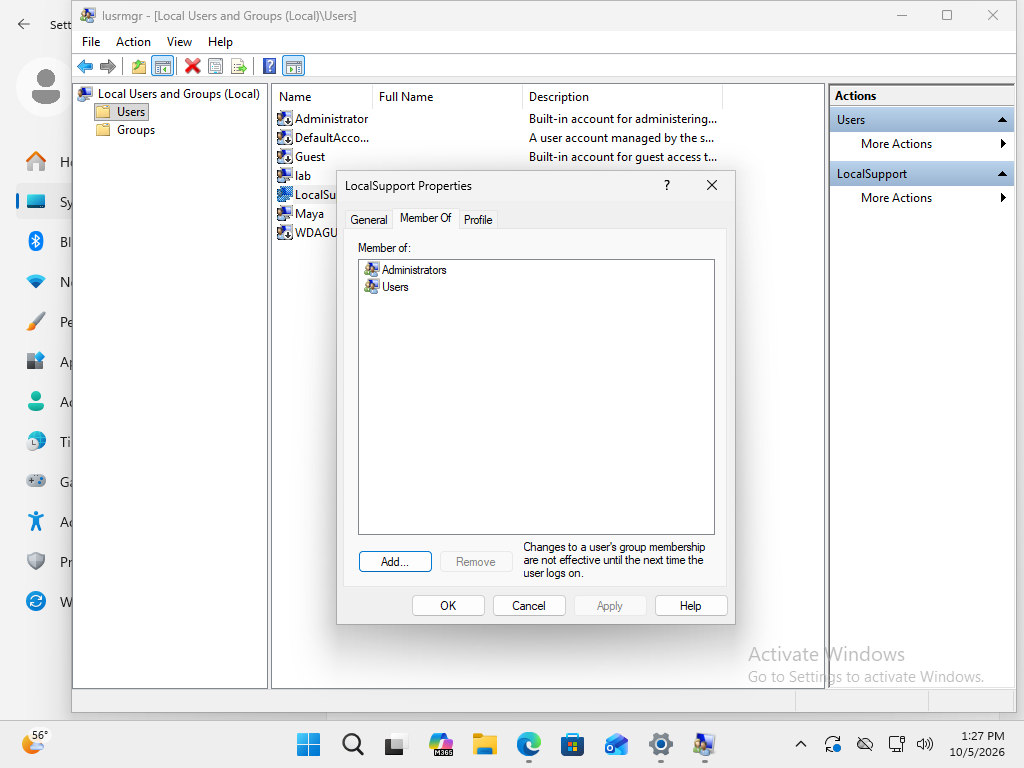Open Network wifi icon in Settings sidebar
The width and height of the screenshot is (1024, 768).
tap(36, 281)
